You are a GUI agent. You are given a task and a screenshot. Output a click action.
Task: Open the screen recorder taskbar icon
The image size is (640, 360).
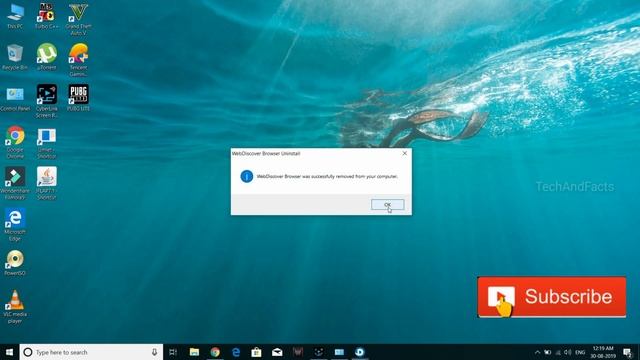[319, 352]
